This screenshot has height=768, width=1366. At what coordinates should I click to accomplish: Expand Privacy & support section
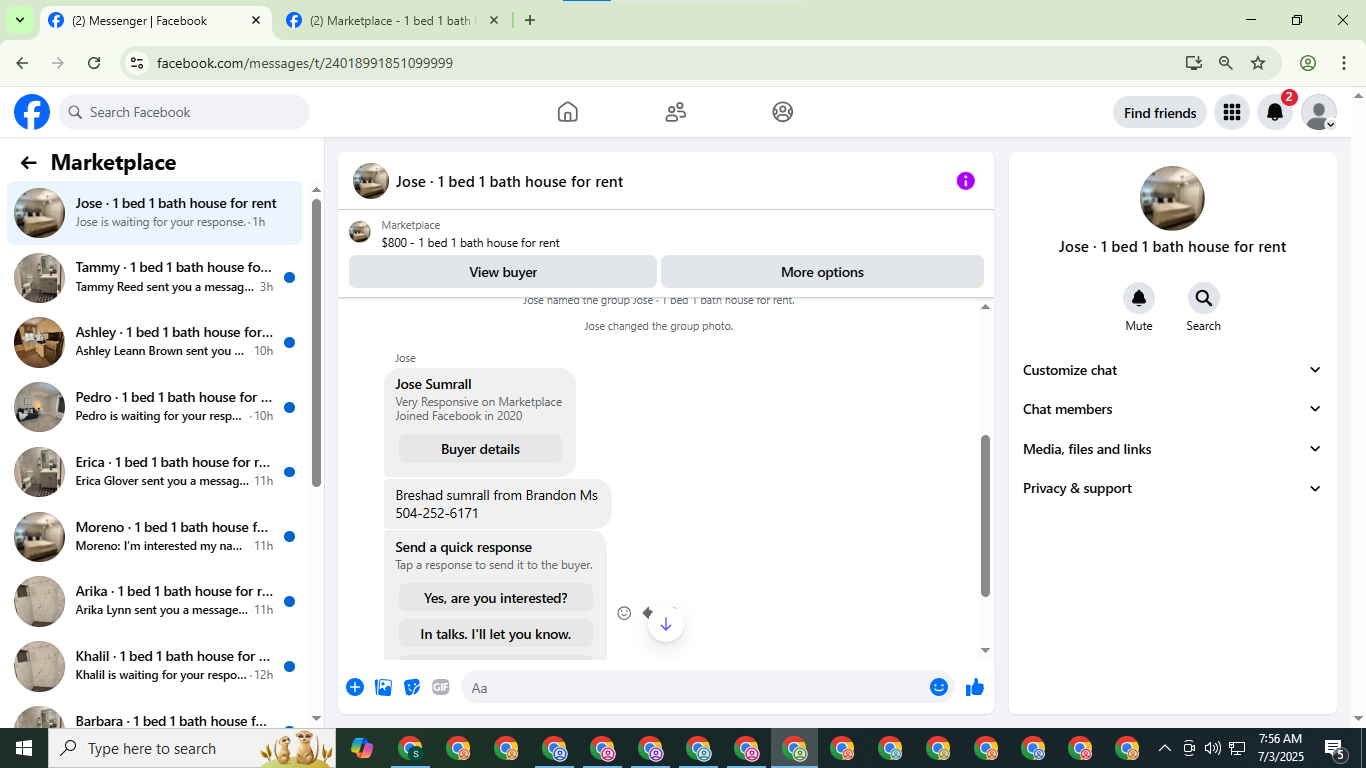point(1172,488)
